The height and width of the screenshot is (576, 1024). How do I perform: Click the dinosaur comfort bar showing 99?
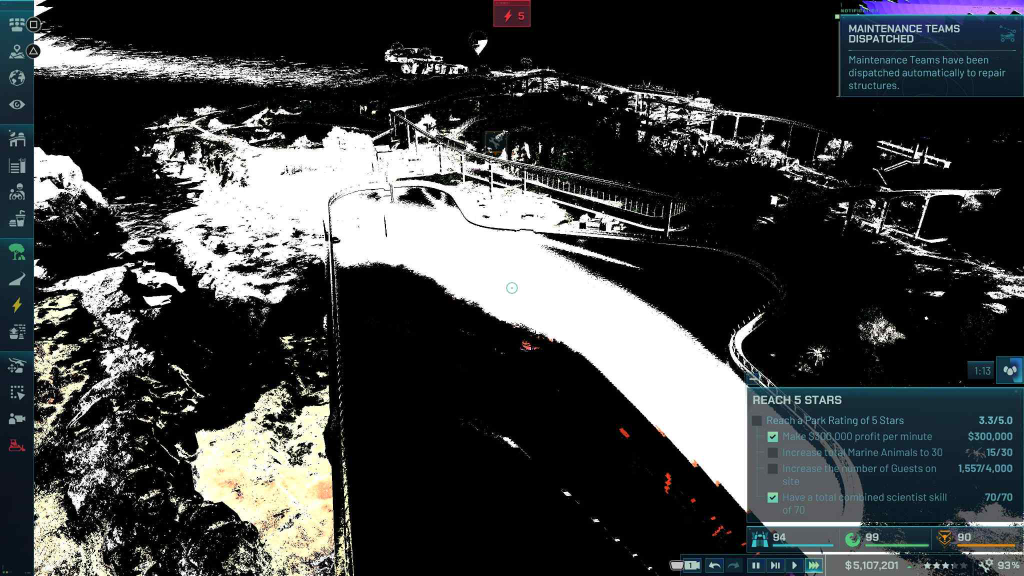tap(886, 539)
